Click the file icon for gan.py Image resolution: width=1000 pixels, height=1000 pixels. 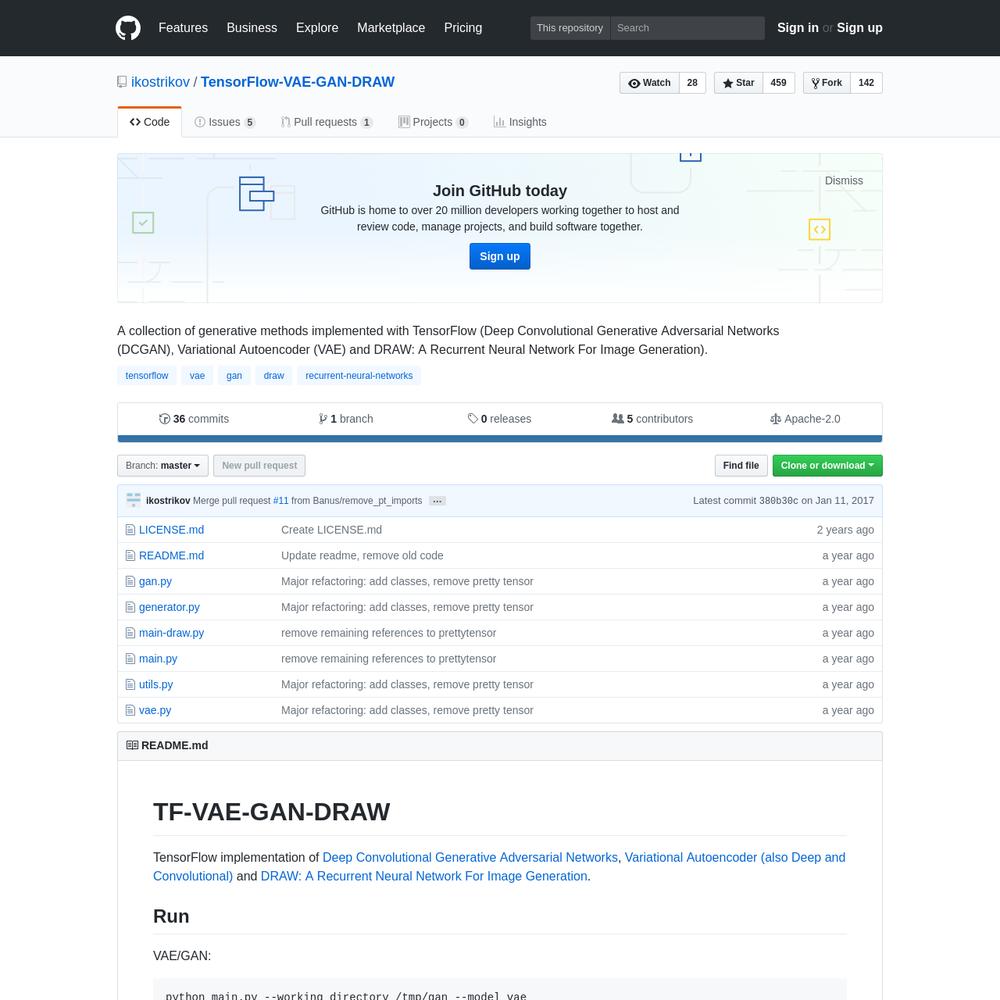(130, 582)
